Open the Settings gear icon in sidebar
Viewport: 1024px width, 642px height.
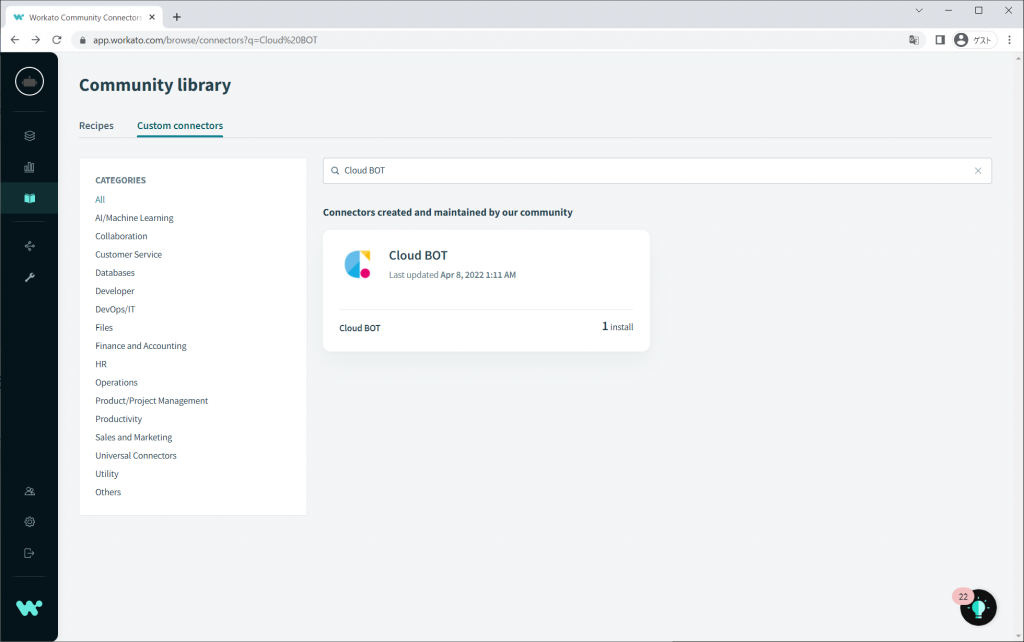tap(29, 522)
